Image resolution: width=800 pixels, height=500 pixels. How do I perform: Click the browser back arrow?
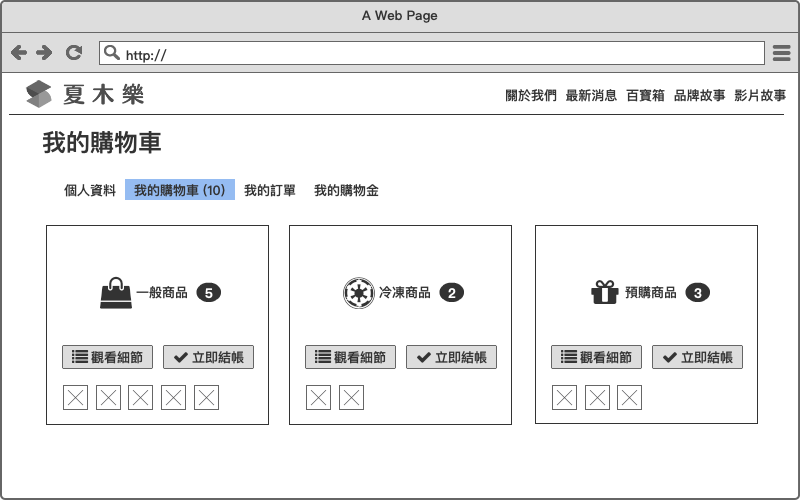click(19, 53)
